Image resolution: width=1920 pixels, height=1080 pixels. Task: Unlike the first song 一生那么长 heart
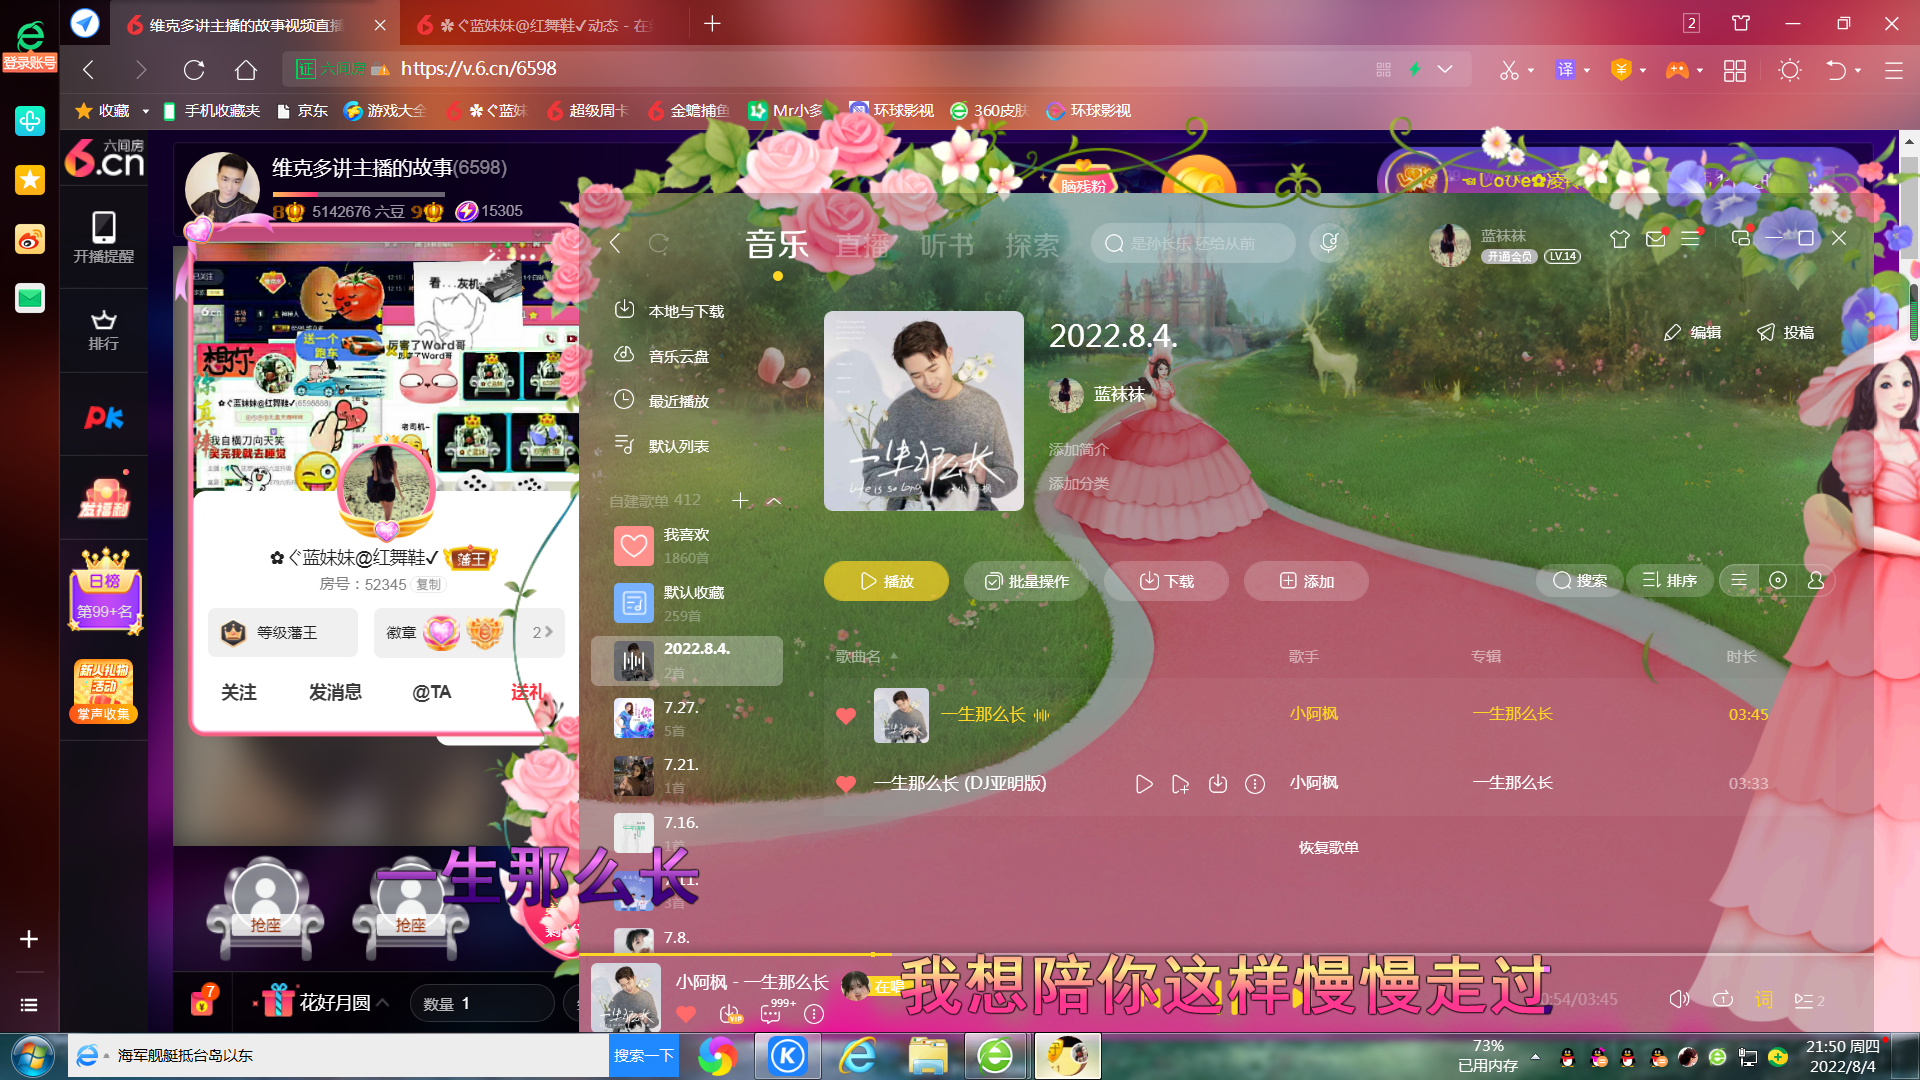tap(846, 715)
